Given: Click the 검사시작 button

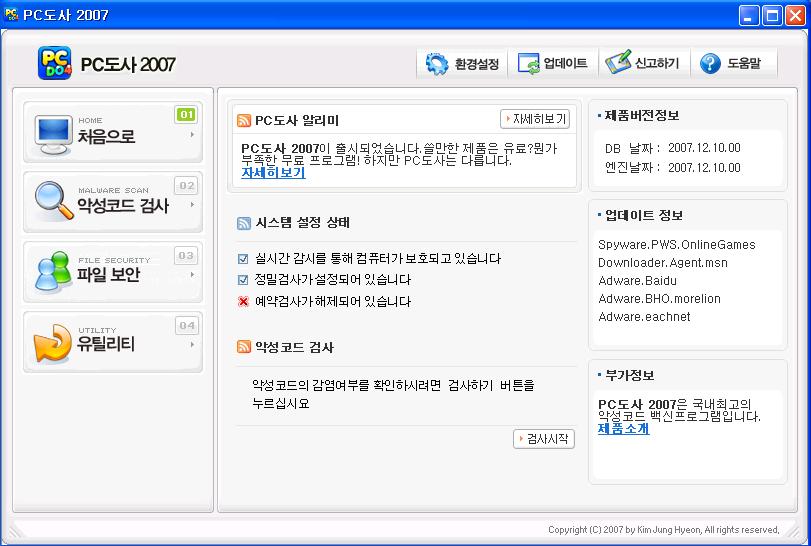Looking at the screenshot, I should (544, 439).
